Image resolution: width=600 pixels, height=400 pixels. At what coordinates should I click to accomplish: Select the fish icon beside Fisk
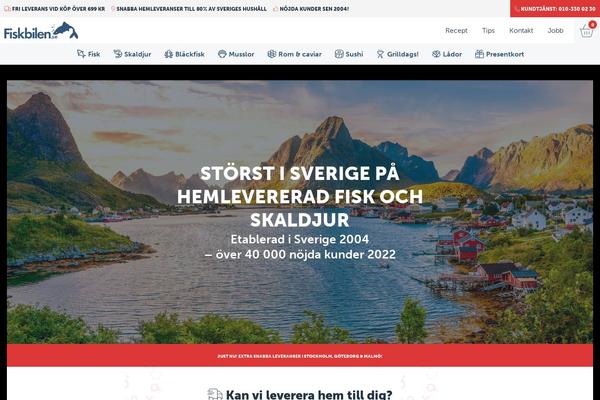click(81, 54)
